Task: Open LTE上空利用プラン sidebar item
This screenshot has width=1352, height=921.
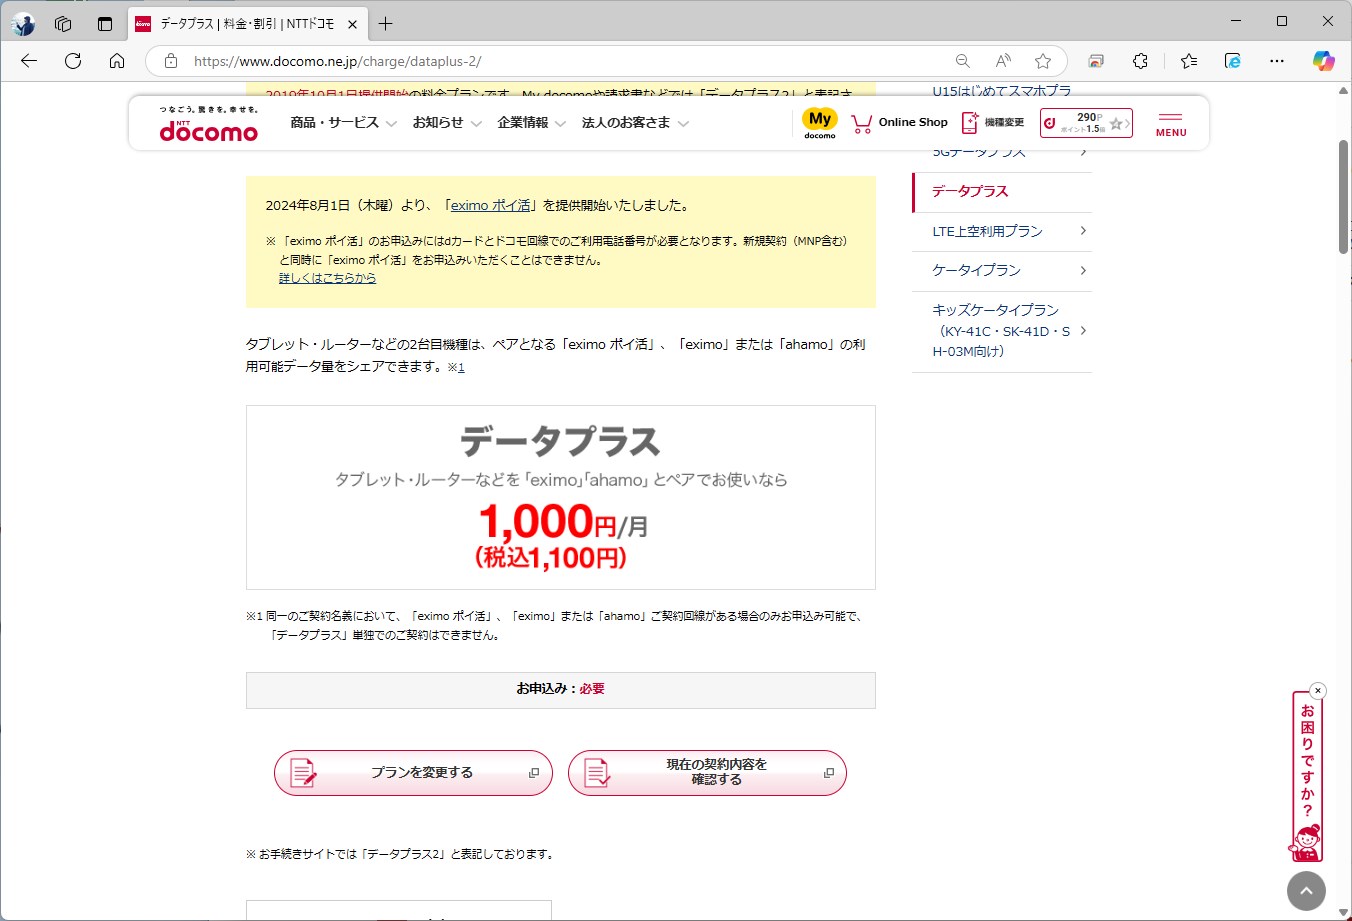Action: pos(1002,231)
